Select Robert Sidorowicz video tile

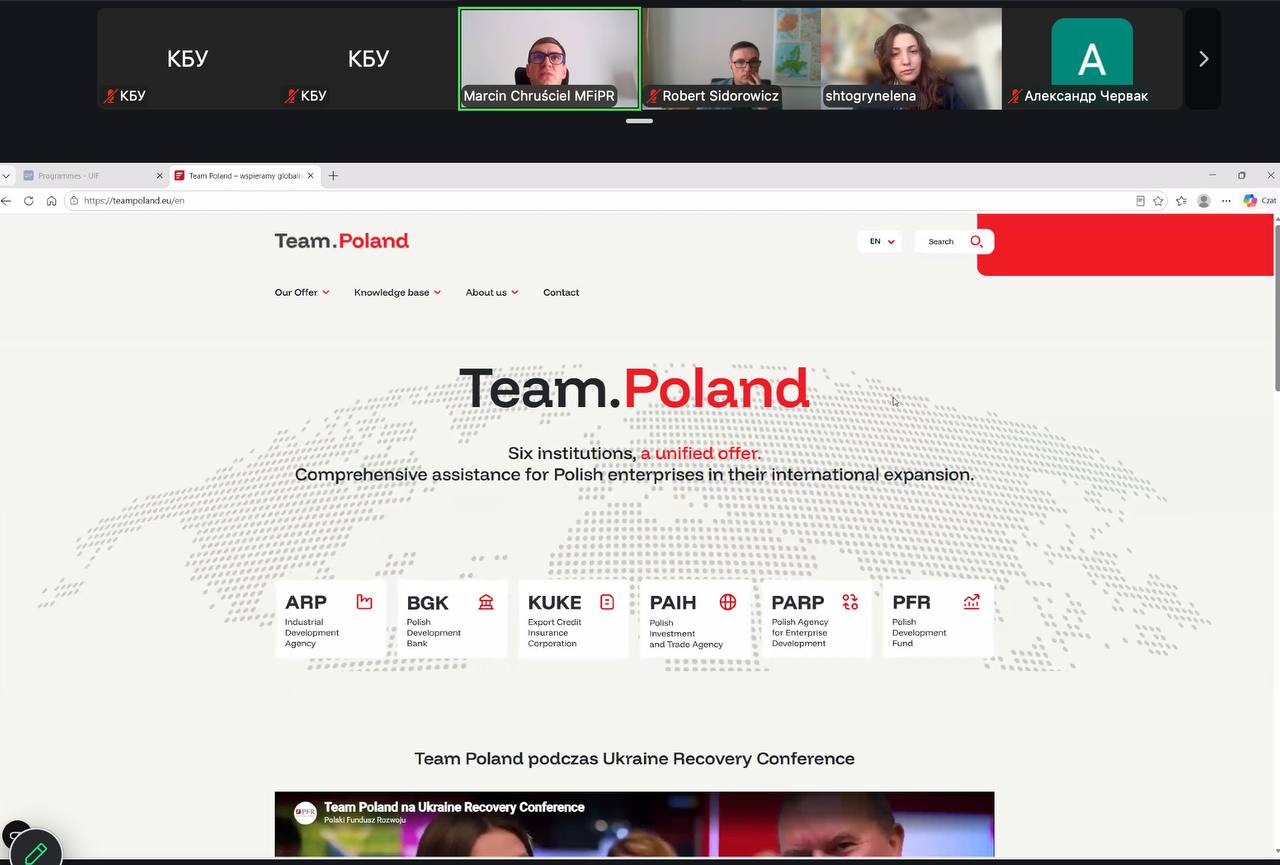(731, 59)
